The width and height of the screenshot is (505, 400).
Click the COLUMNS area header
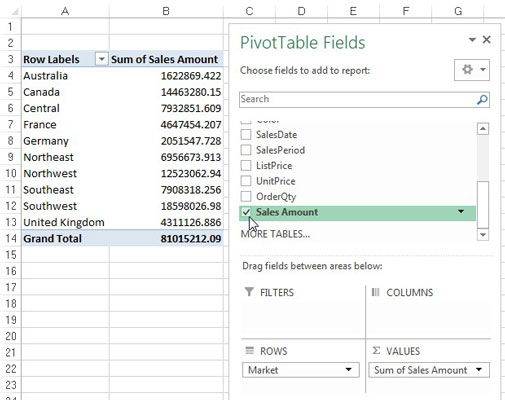(x=410, y=292)
